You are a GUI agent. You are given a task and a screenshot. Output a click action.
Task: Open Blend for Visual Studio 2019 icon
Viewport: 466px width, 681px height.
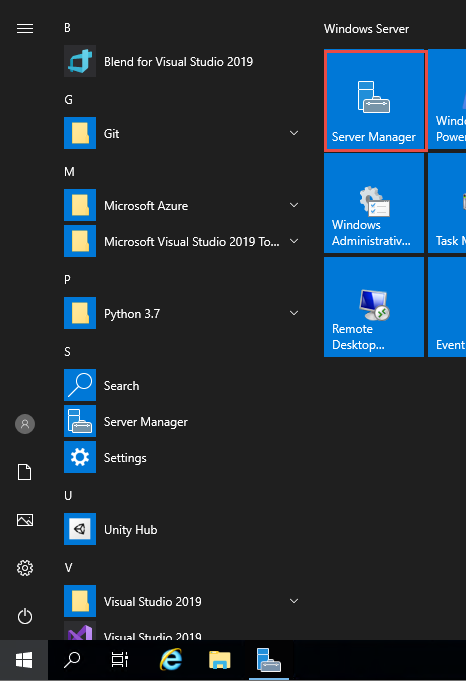click(80, 61)
